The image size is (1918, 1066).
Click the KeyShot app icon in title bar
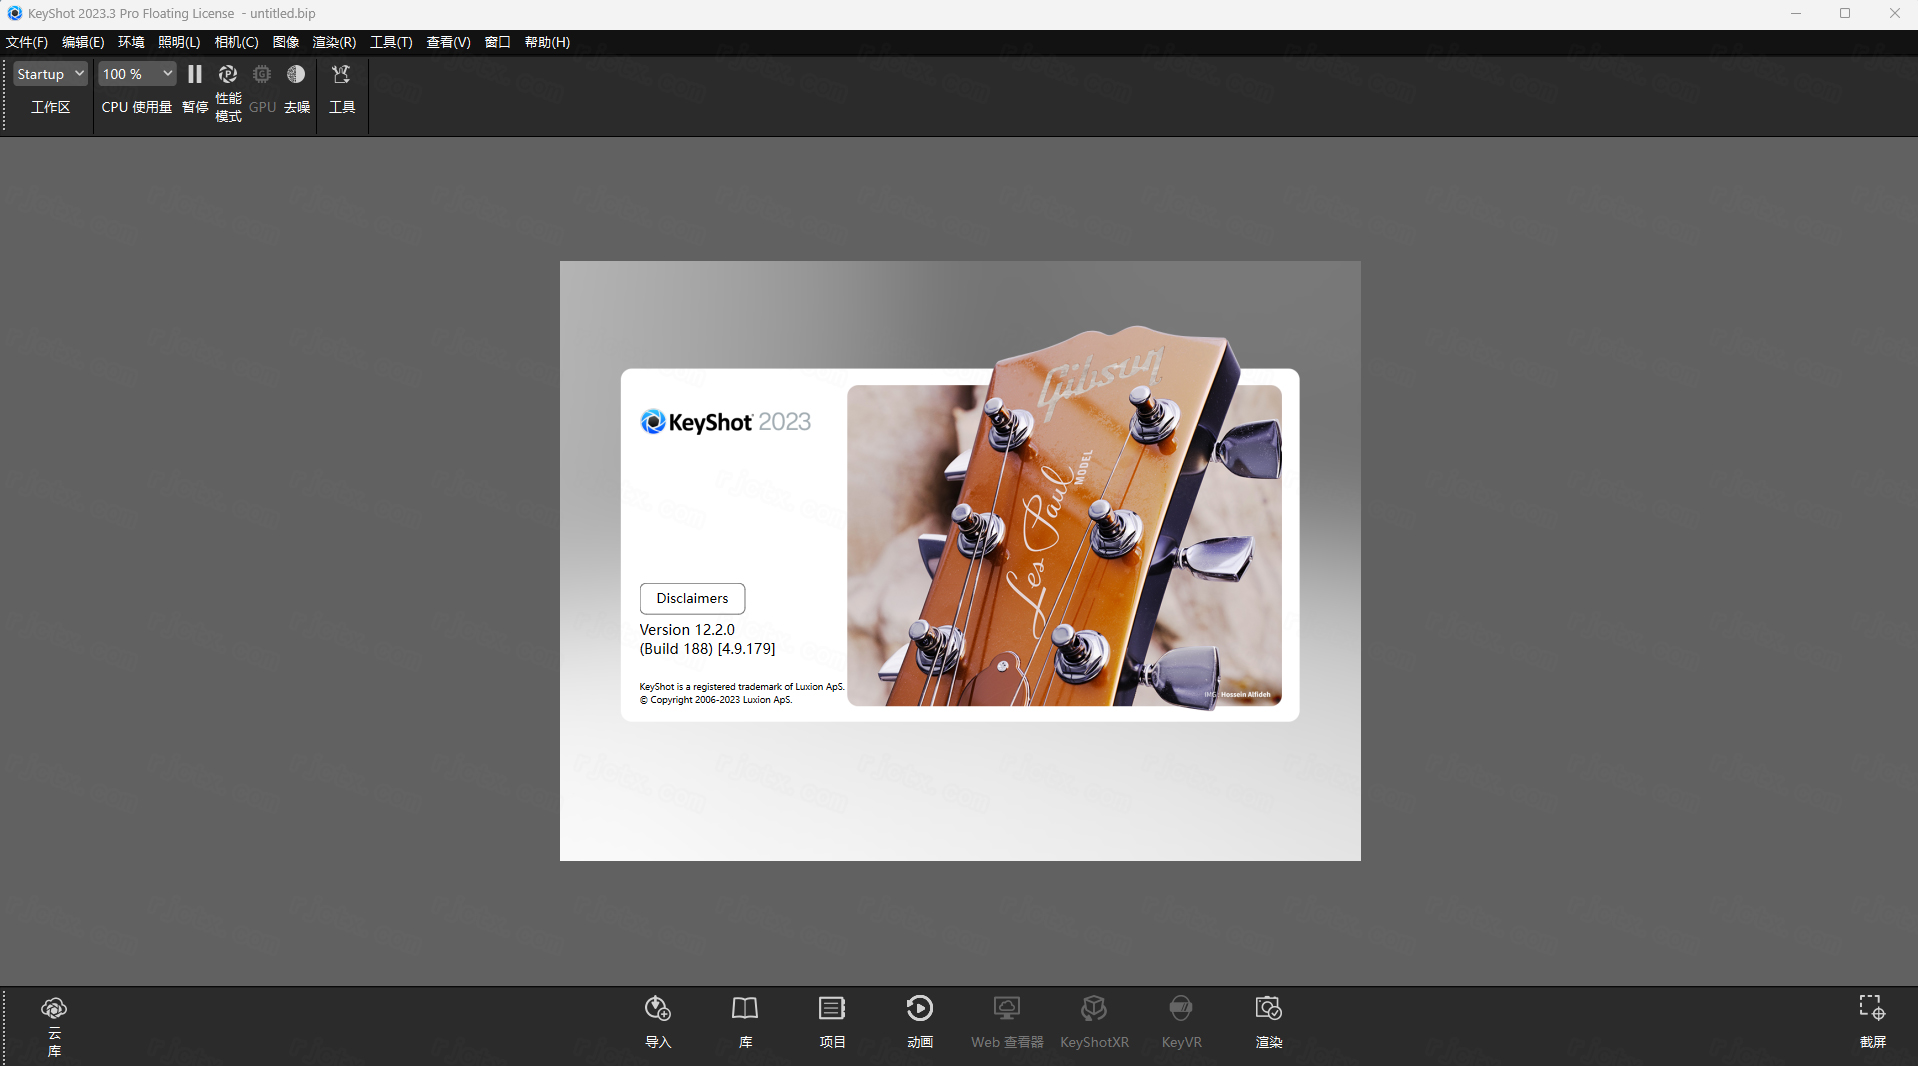(x=14, y=13)
